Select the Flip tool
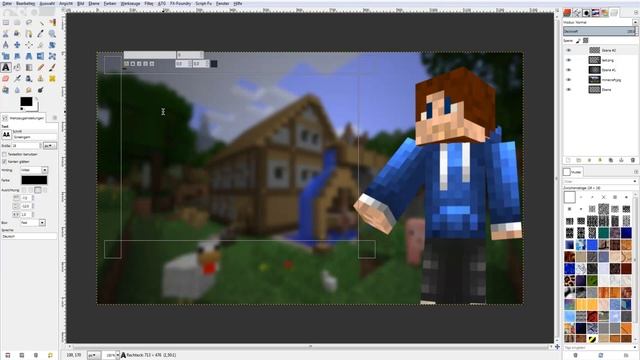The height and width of the screenshot is (360, 640). (x=41, y=56)
